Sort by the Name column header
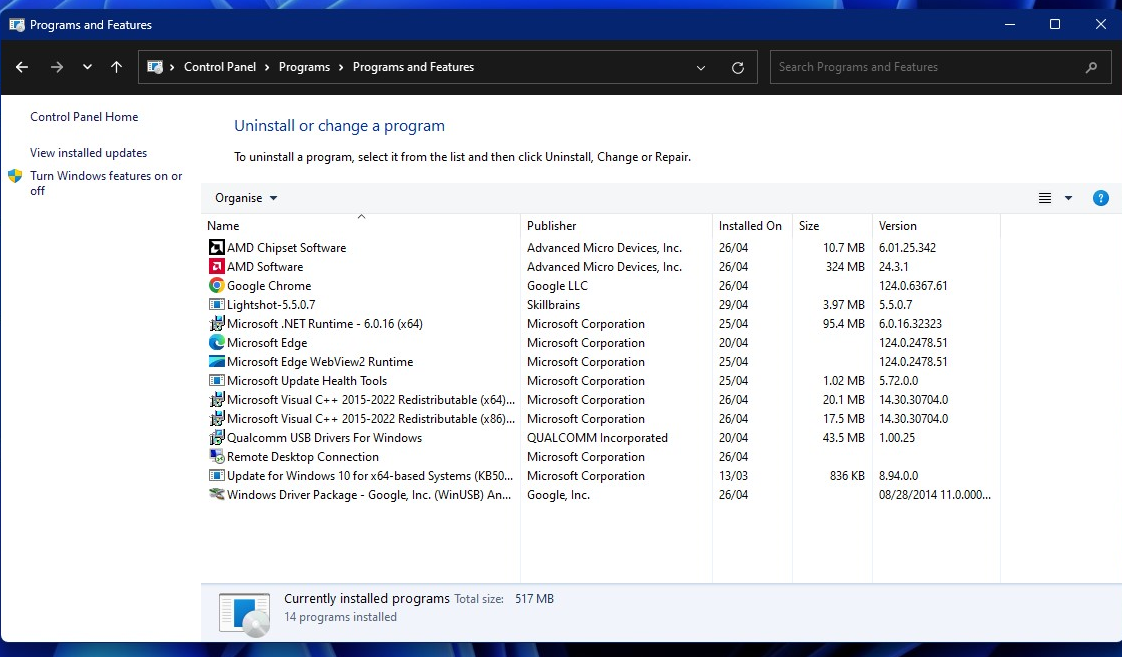This screenshot has height=657, width=1122. tap(361, 225)
